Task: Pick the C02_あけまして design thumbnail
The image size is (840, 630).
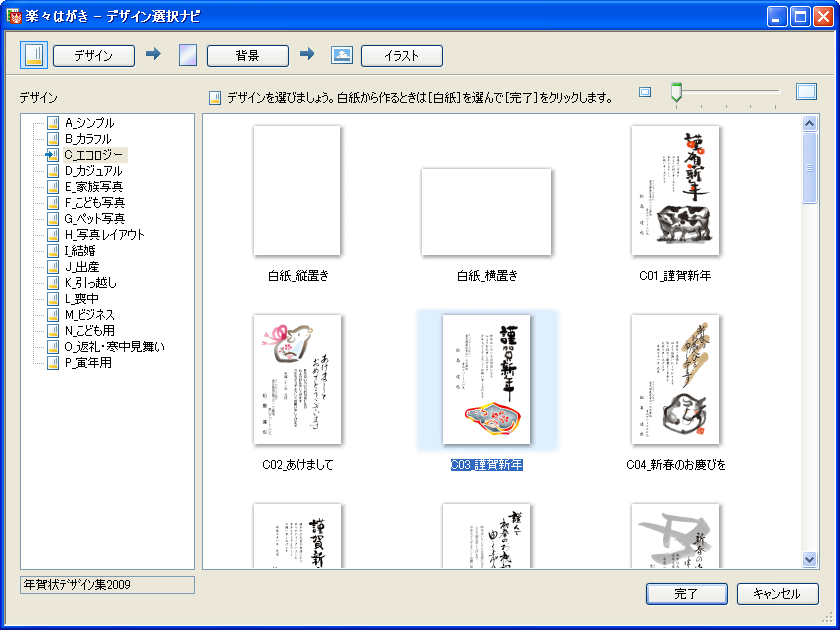Action: 297,379
